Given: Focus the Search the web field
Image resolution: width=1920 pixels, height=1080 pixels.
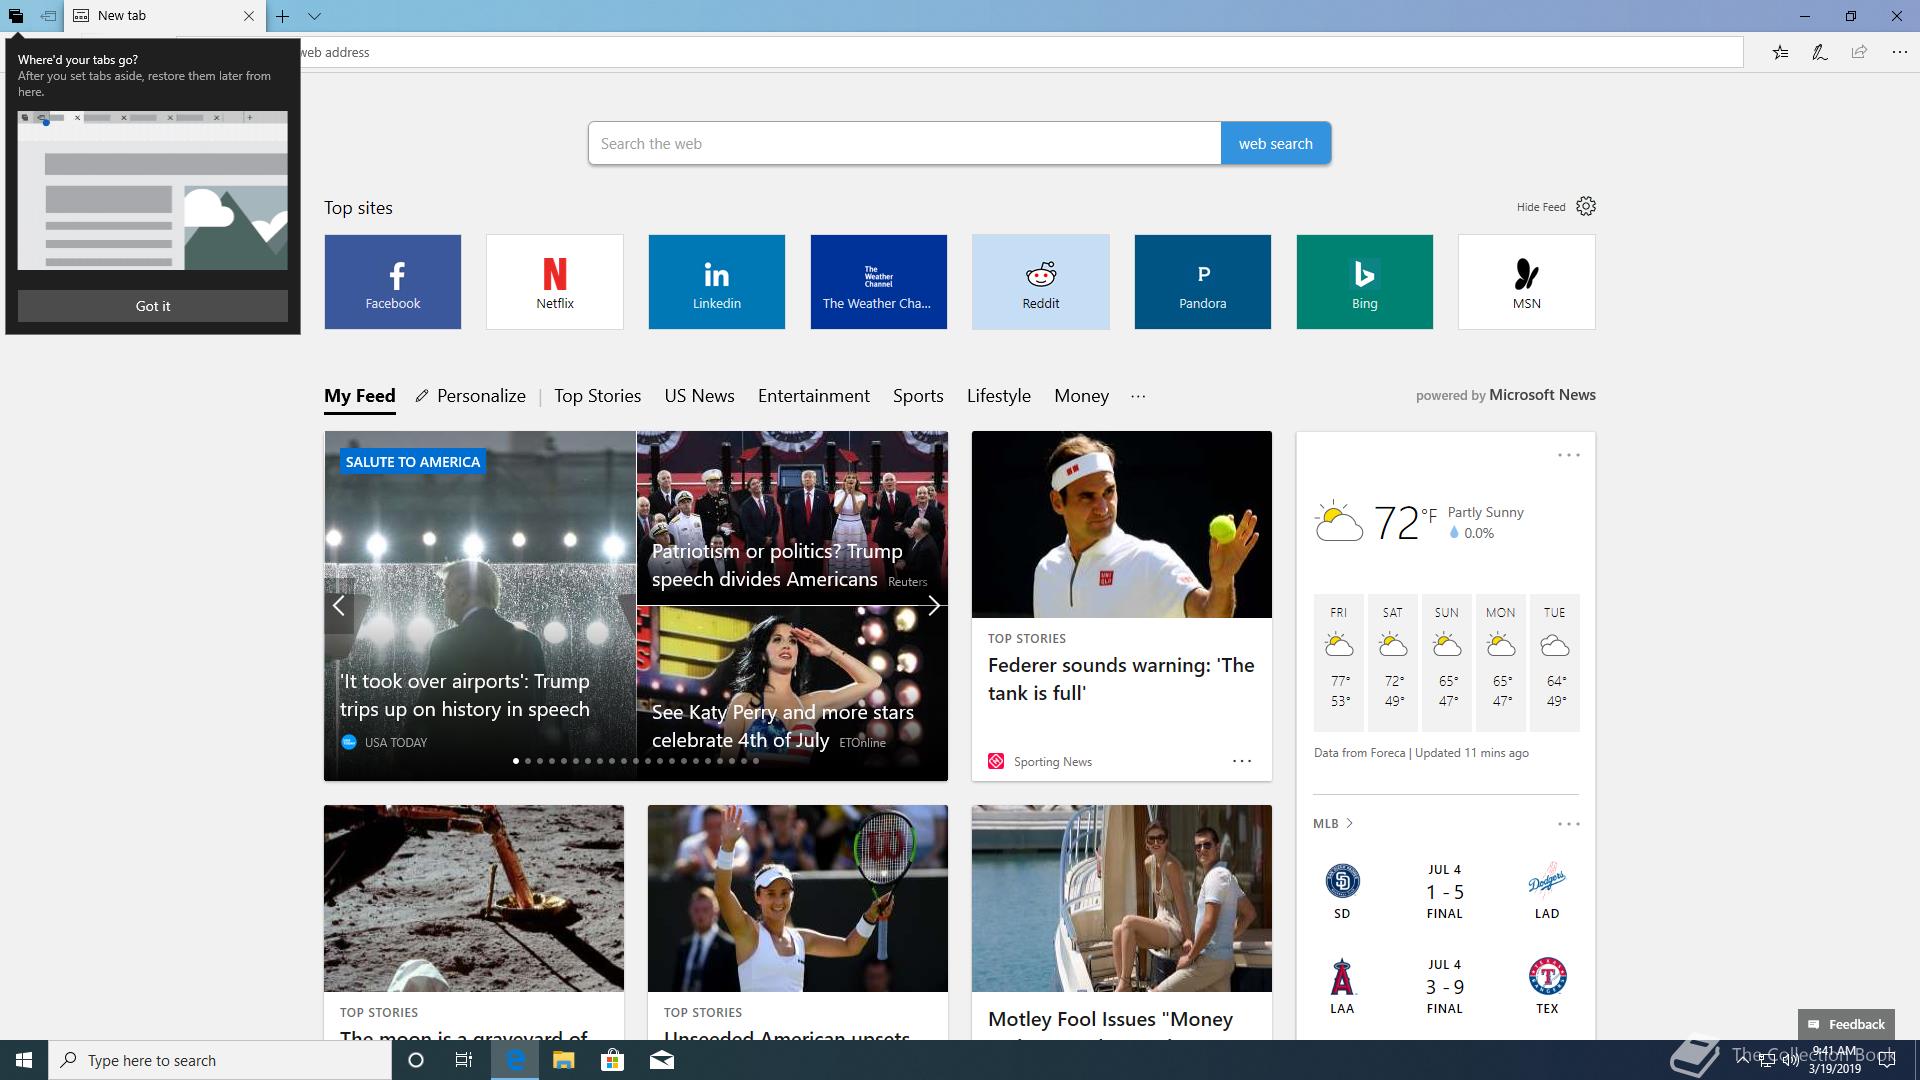Looking at the screenshot, I should click(x=904, y=143).
